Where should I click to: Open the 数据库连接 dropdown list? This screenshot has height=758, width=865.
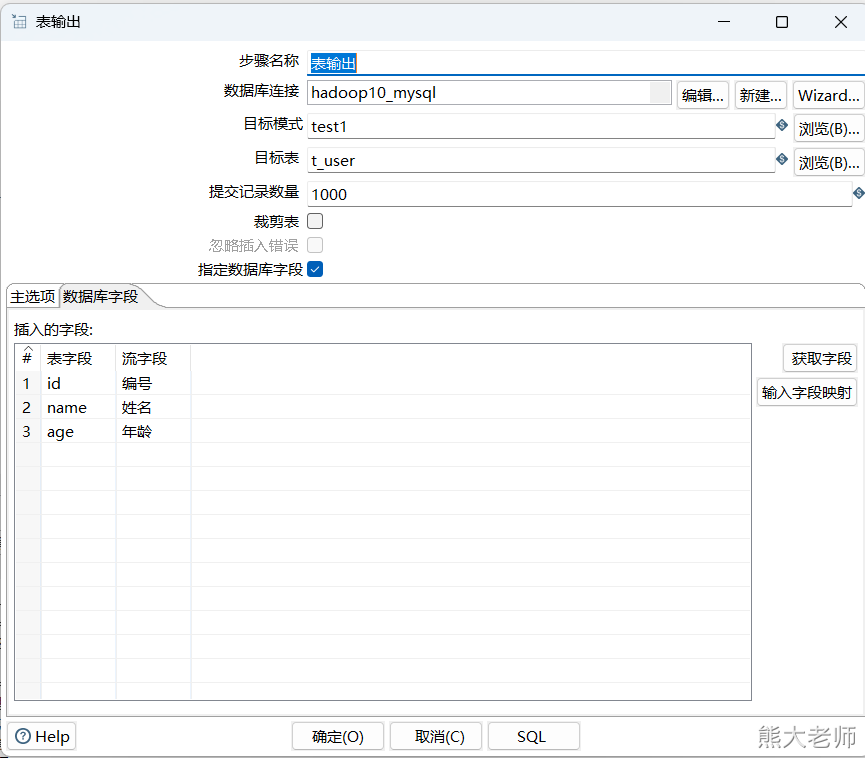pos(660,93)
